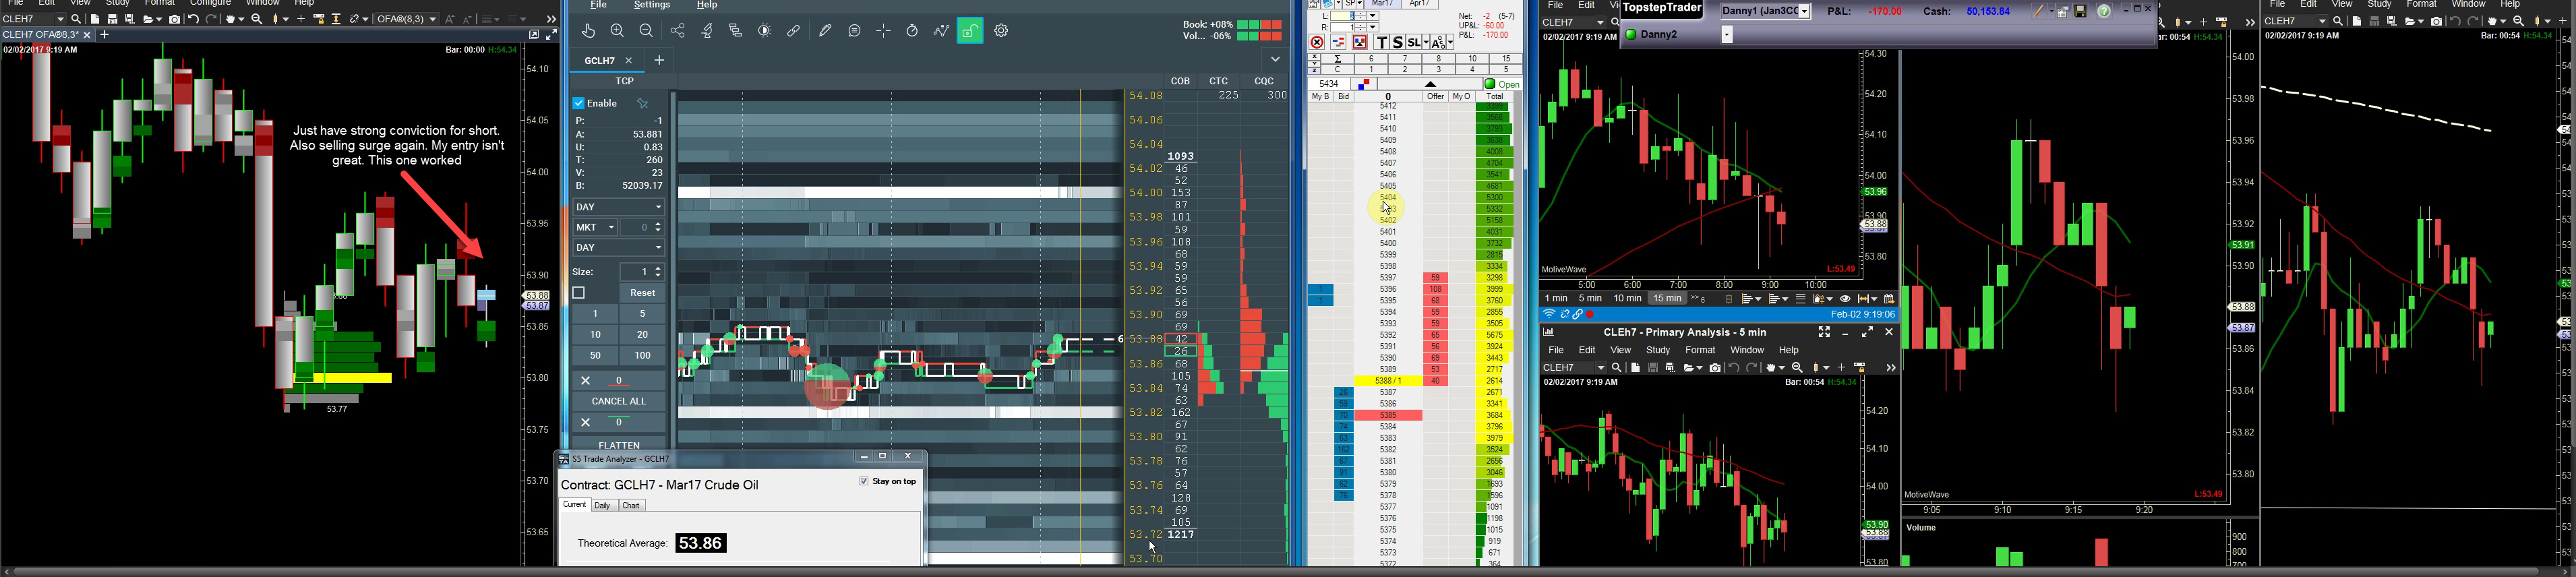Open the Format menu in Primary Analysis 5 min
Viewport: 2576px width, 577px height.
point(1700,351)
